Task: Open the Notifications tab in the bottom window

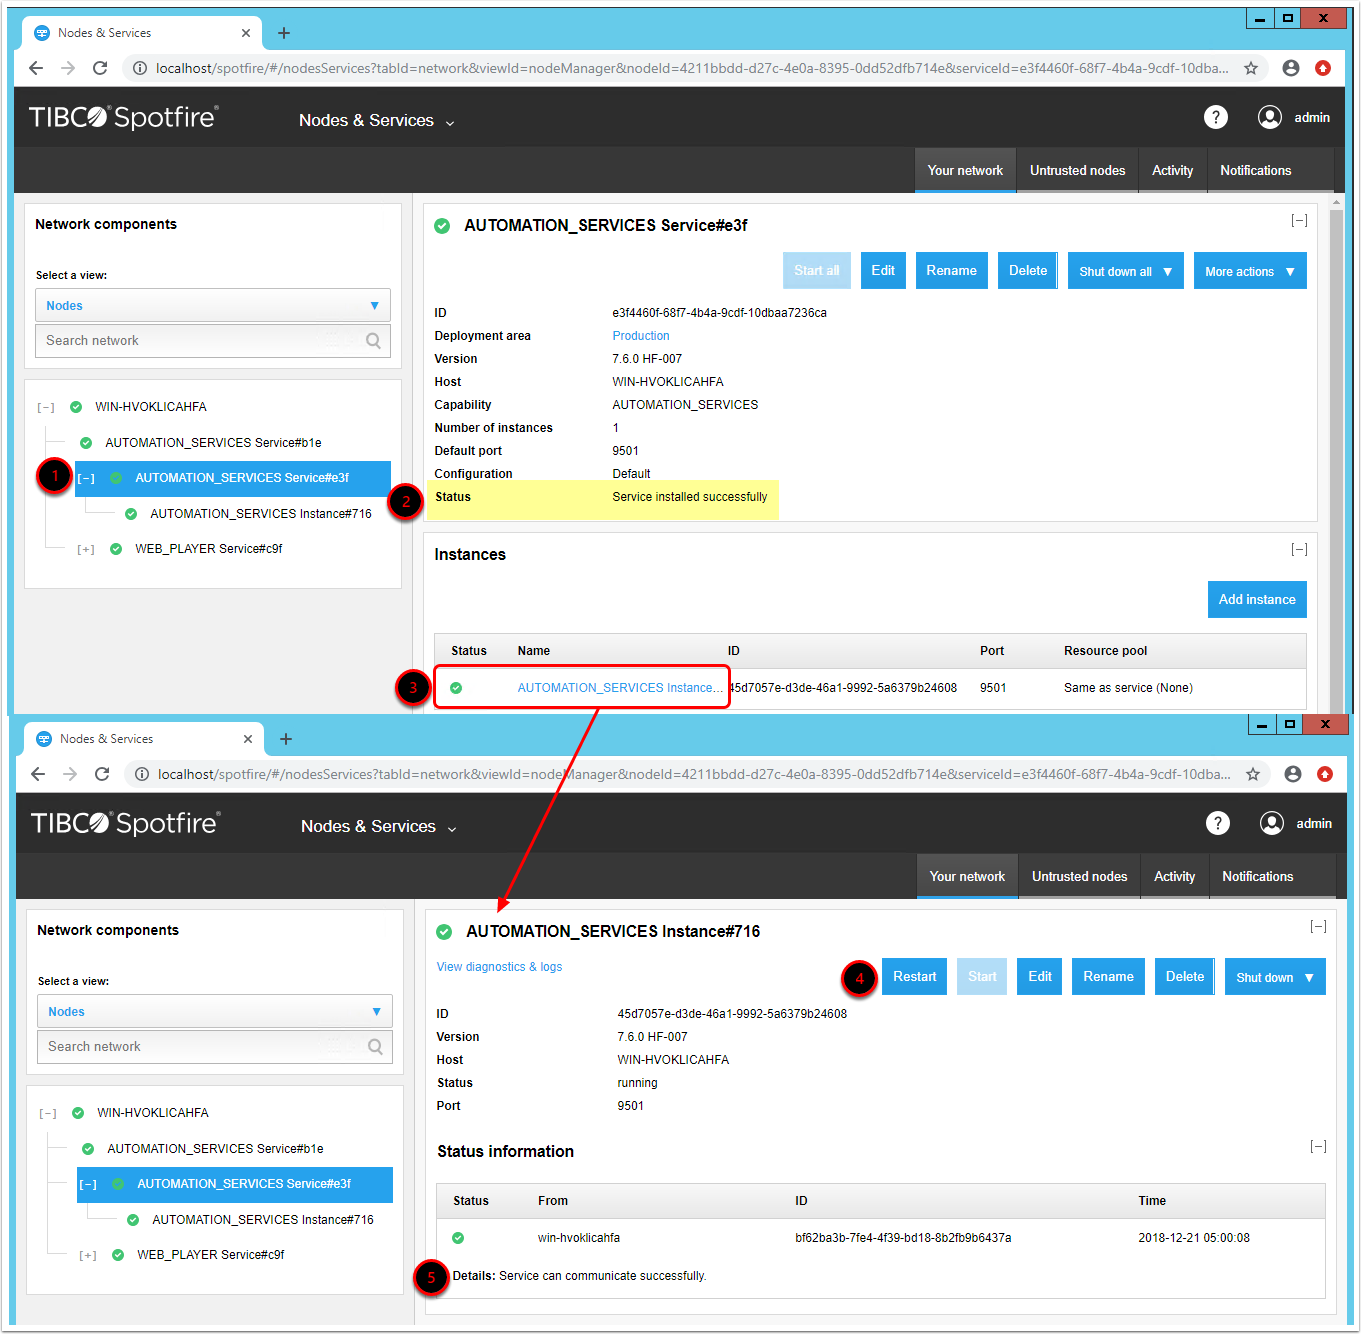Action: 1258,876
